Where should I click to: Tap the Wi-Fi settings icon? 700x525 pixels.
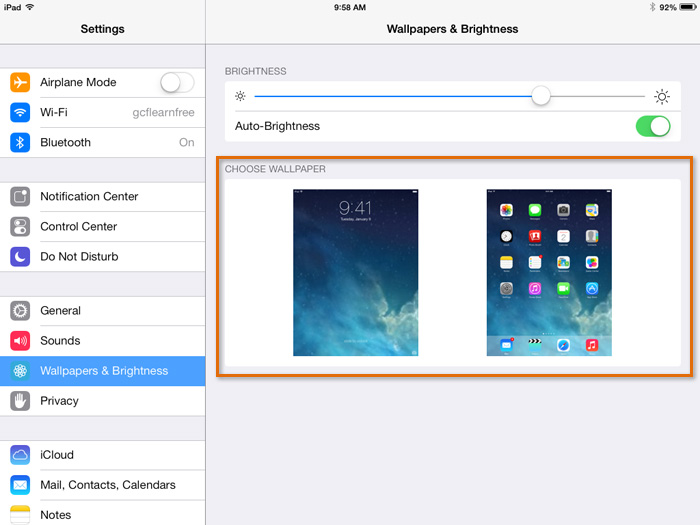click(x=20, y=112)
